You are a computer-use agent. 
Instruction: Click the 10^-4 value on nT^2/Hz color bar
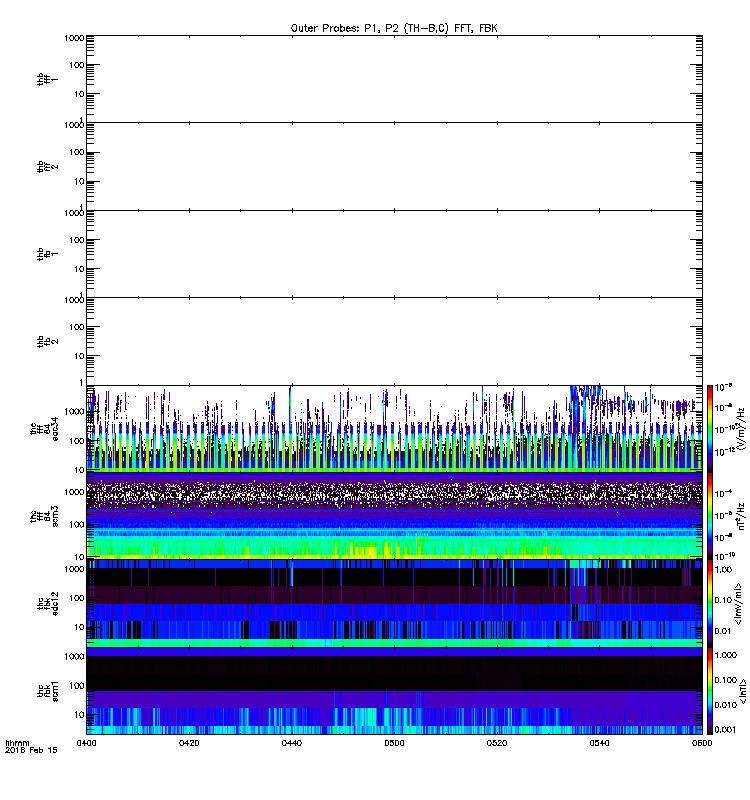click(x=724, y=493)
